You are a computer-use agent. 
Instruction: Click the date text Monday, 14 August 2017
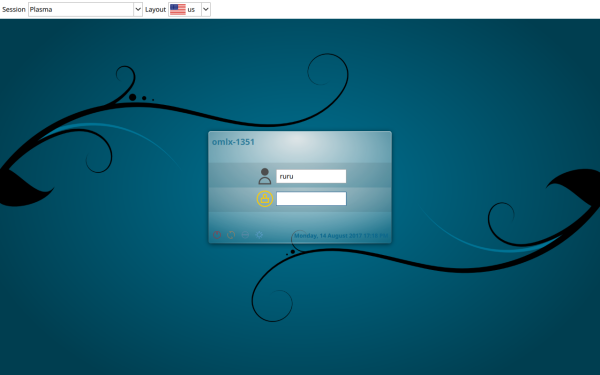pyautogui.click(x=328, y=236)
